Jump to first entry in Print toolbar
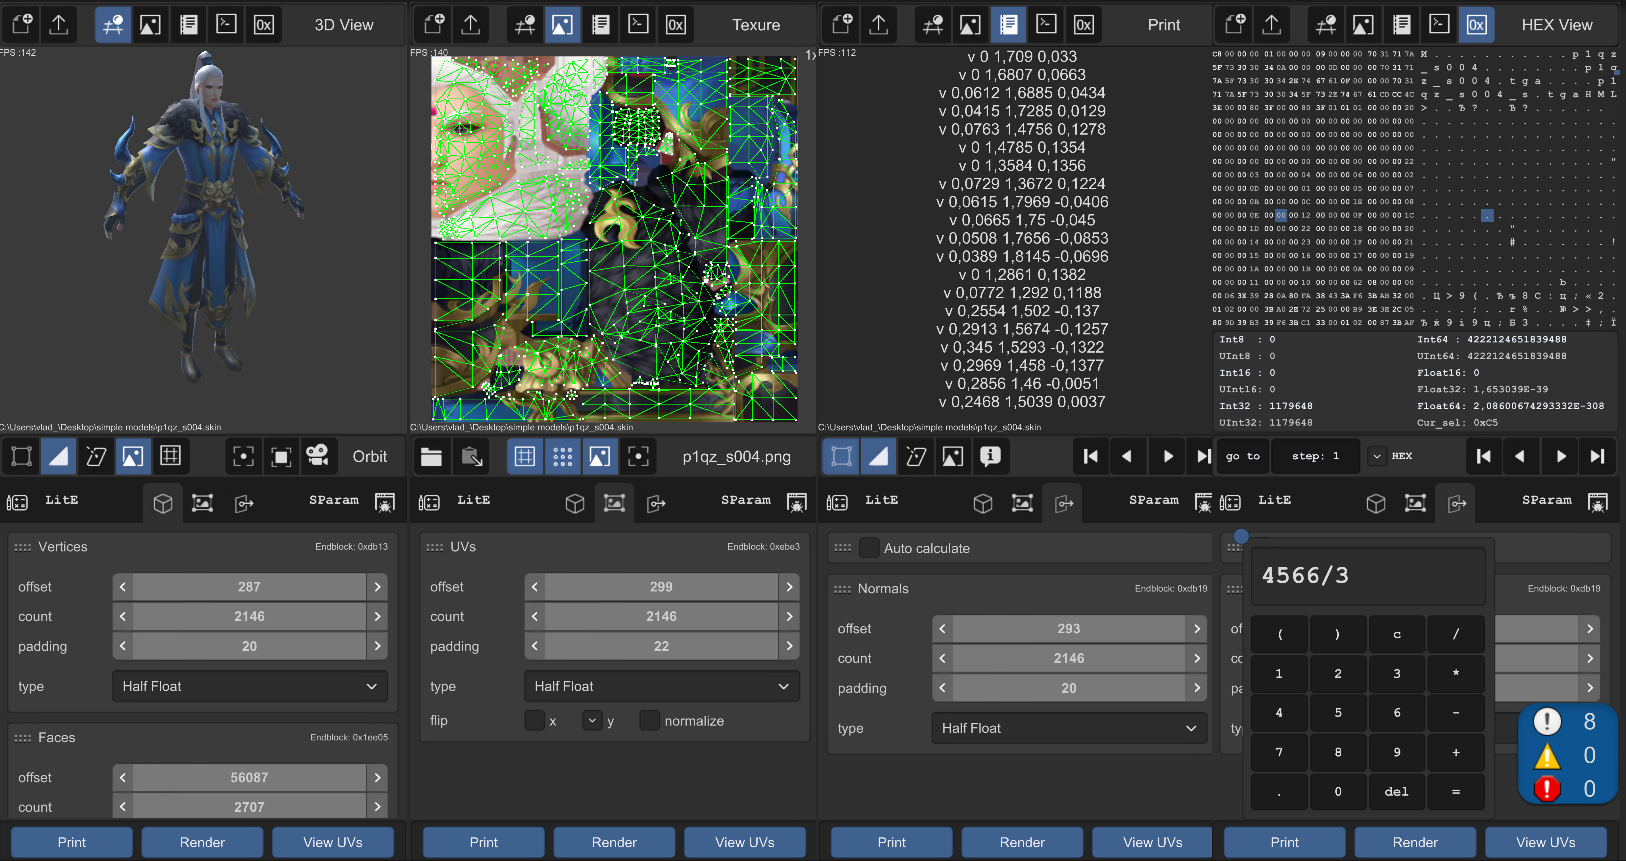 click(1091, 457)
